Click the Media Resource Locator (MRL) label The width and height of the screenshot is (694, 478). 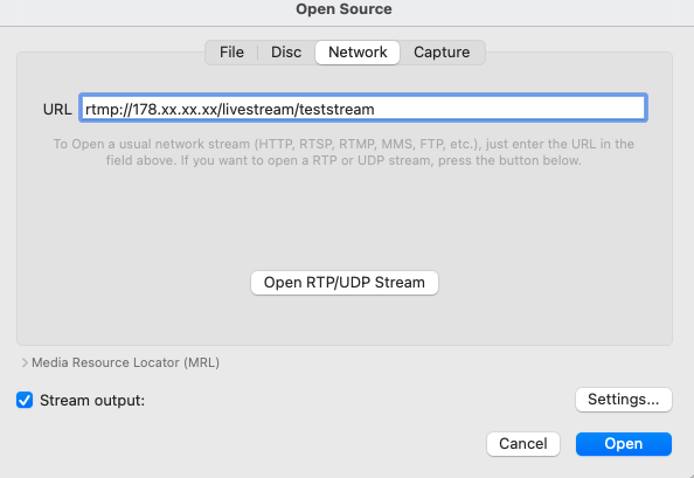125,363
